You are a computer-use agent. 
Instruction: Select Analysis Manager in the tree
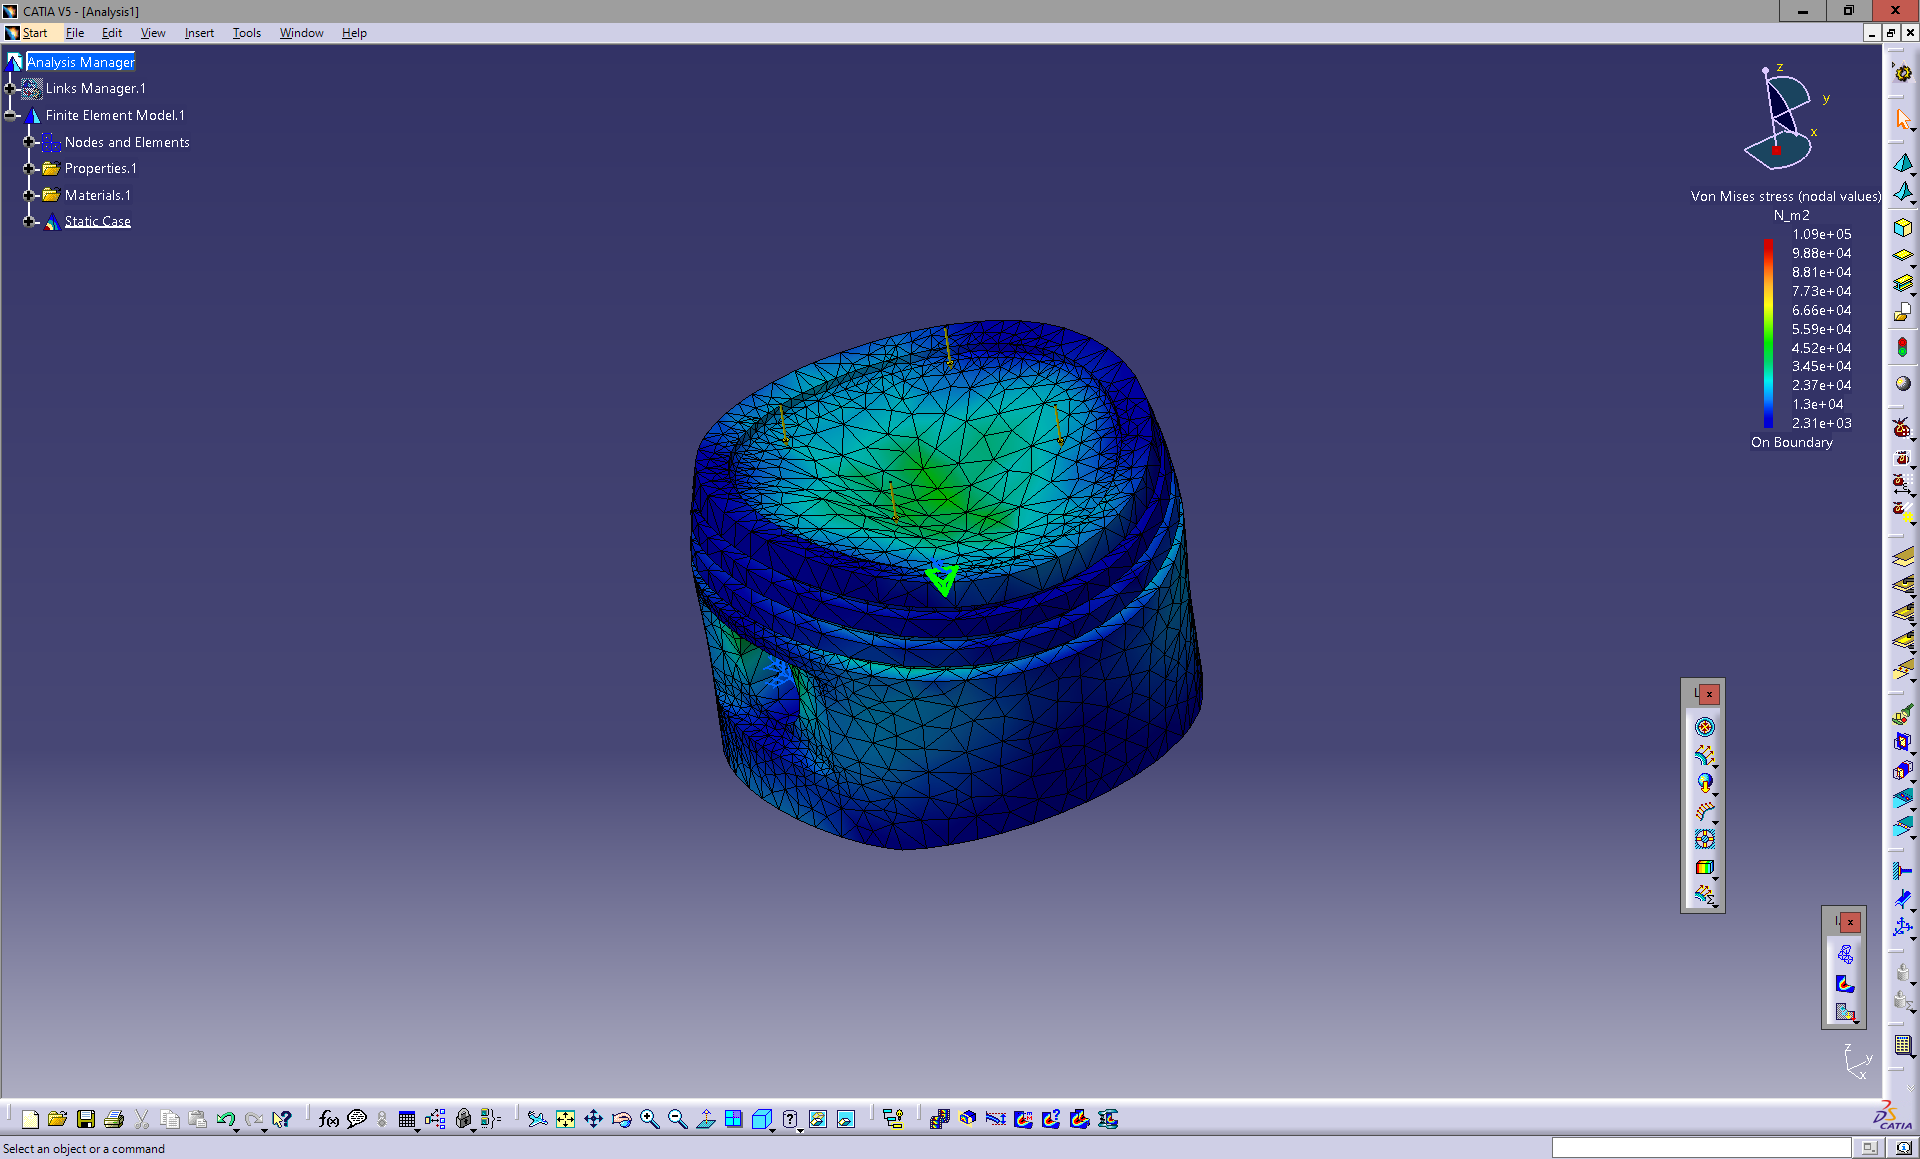click(x=81, y=62)
